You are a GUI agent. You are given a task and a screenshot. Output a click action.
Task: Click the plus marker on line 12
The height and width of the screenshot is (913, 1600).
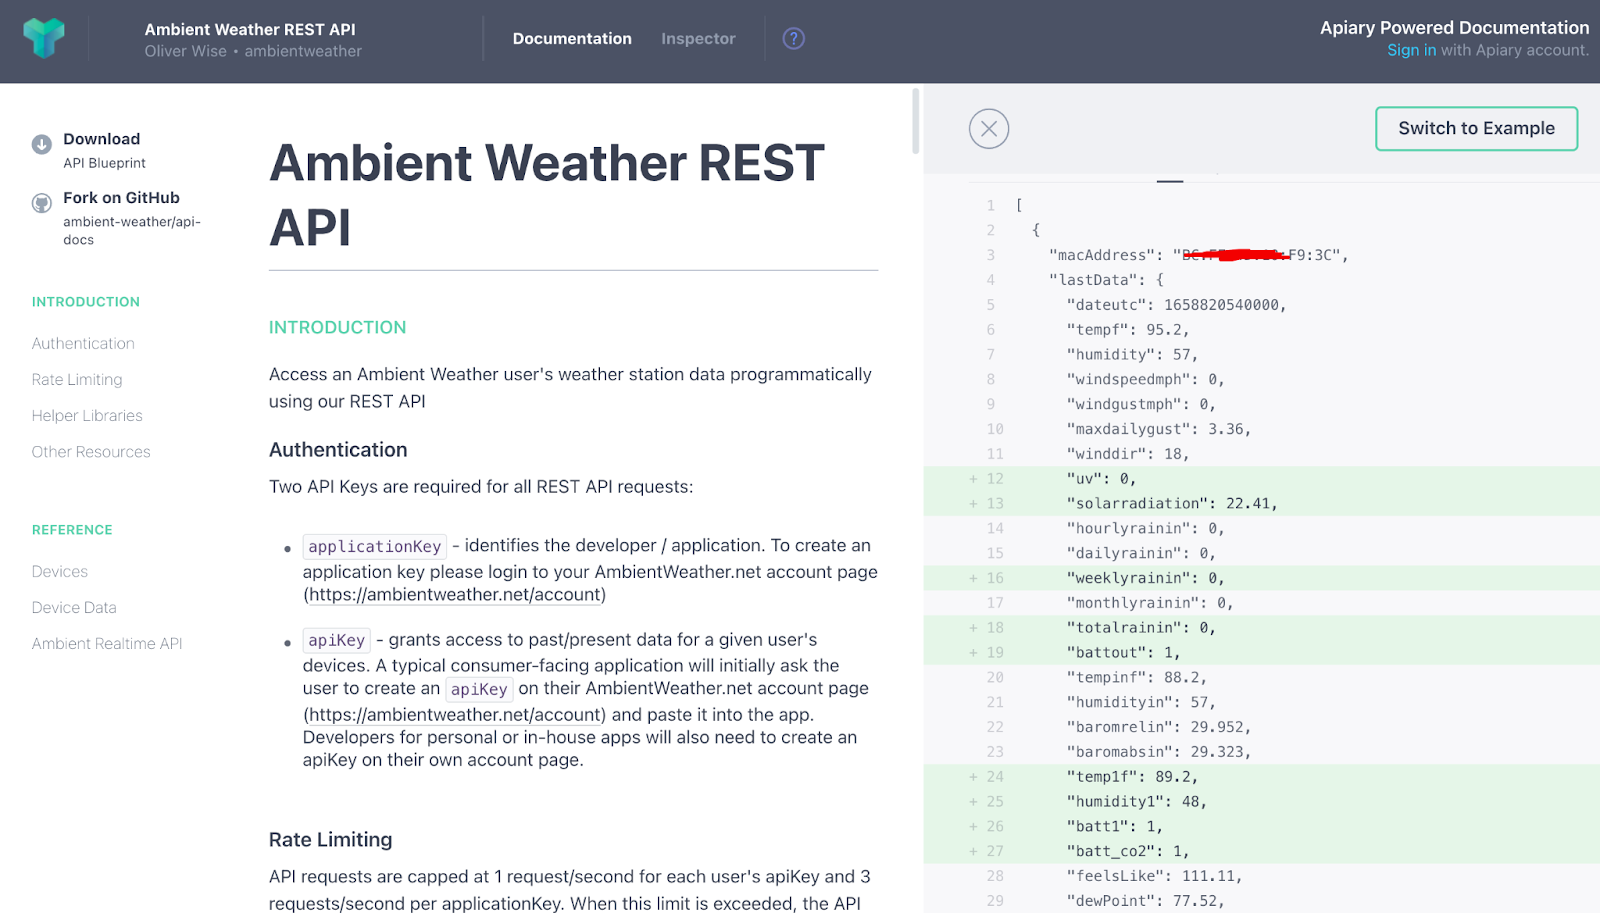pos(973,479)
